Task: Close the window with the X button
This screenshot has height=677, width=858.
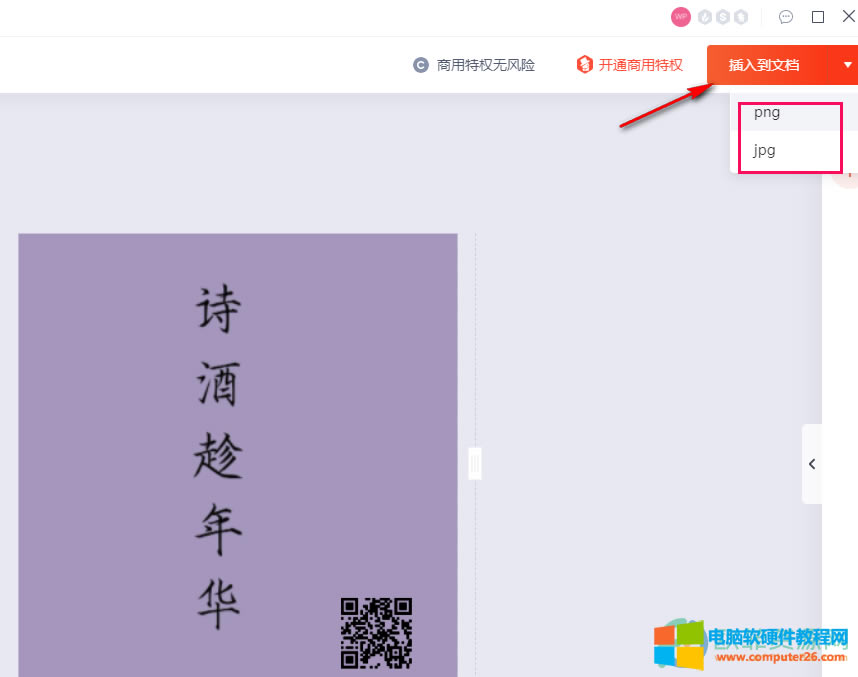Action: (x=848, y=17)
